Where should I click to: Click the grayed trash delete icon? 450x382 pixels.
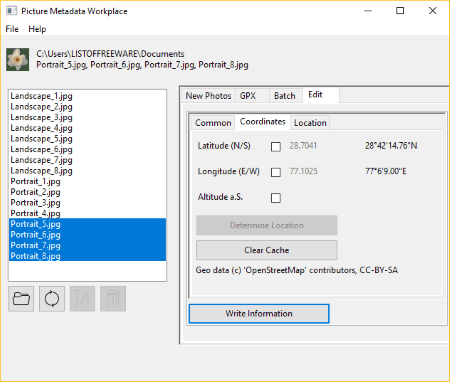click(113, 299)
